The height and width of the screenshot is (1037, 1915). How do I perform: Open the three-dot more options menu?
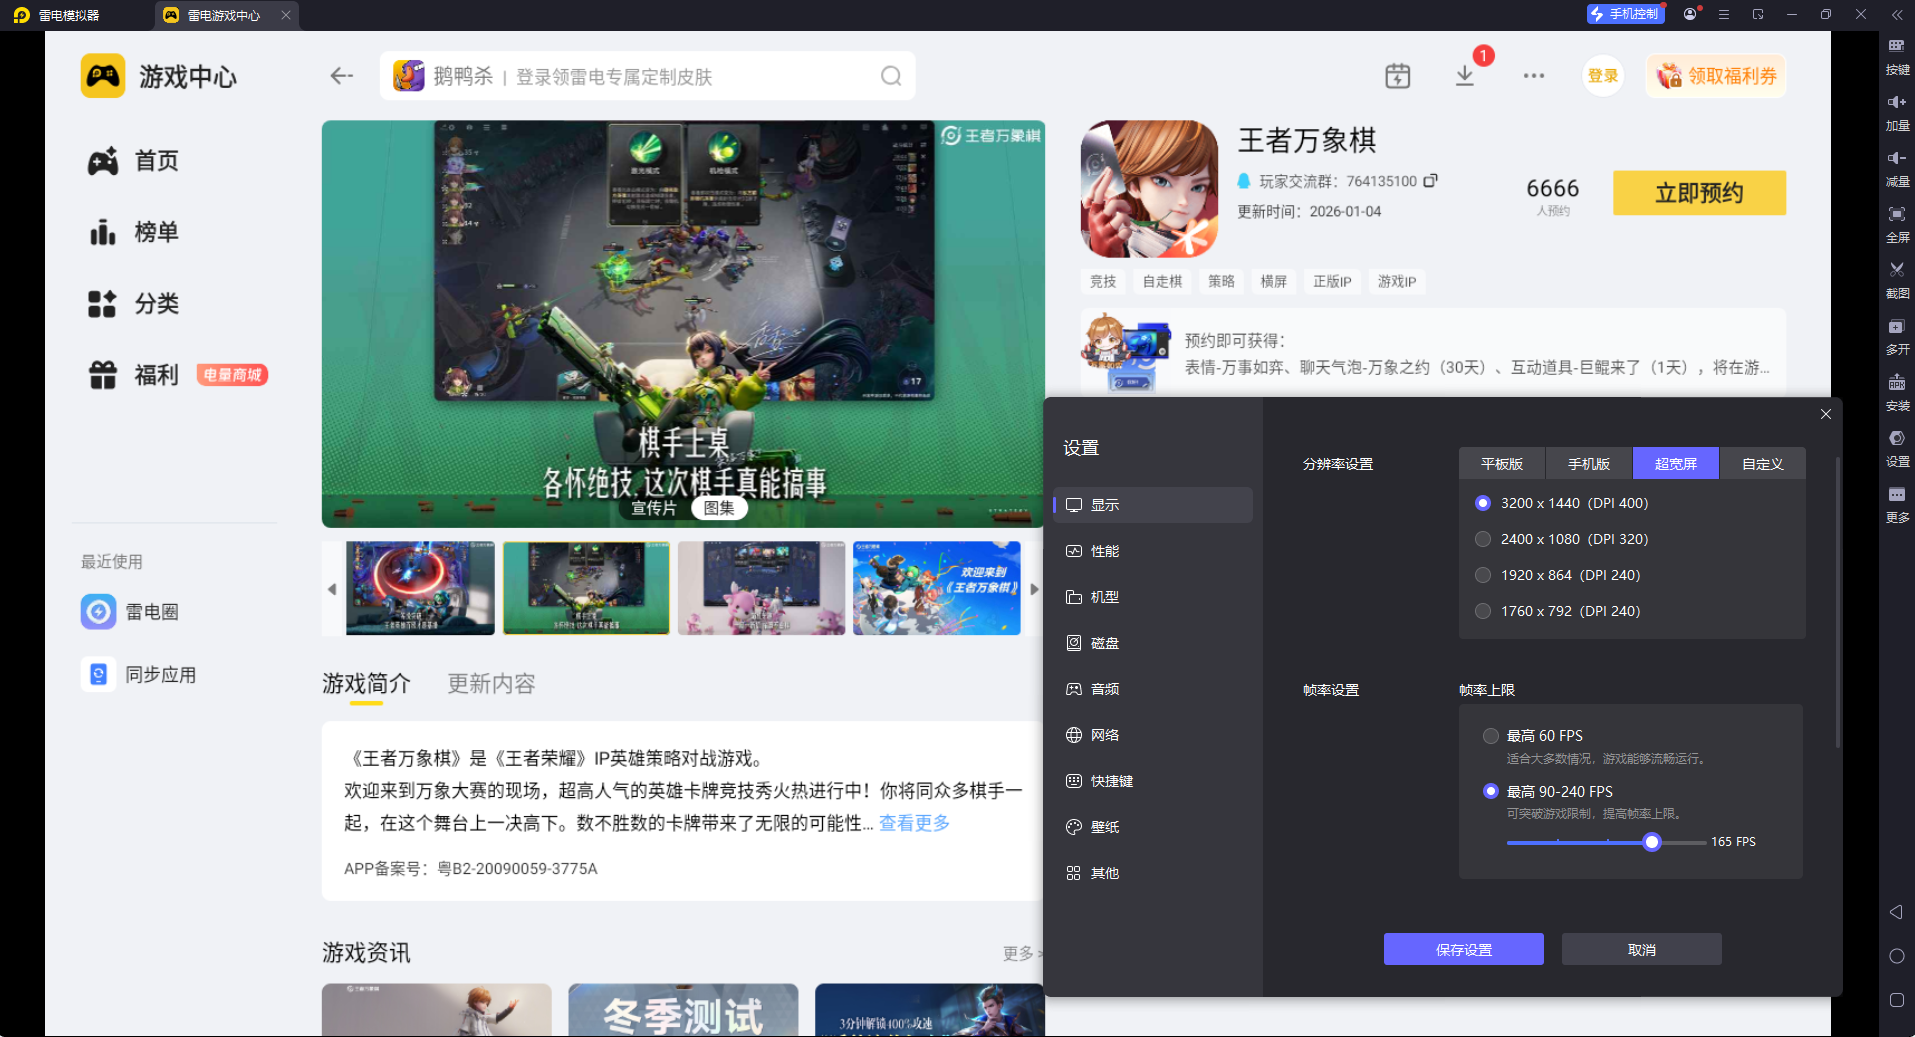1534,76
